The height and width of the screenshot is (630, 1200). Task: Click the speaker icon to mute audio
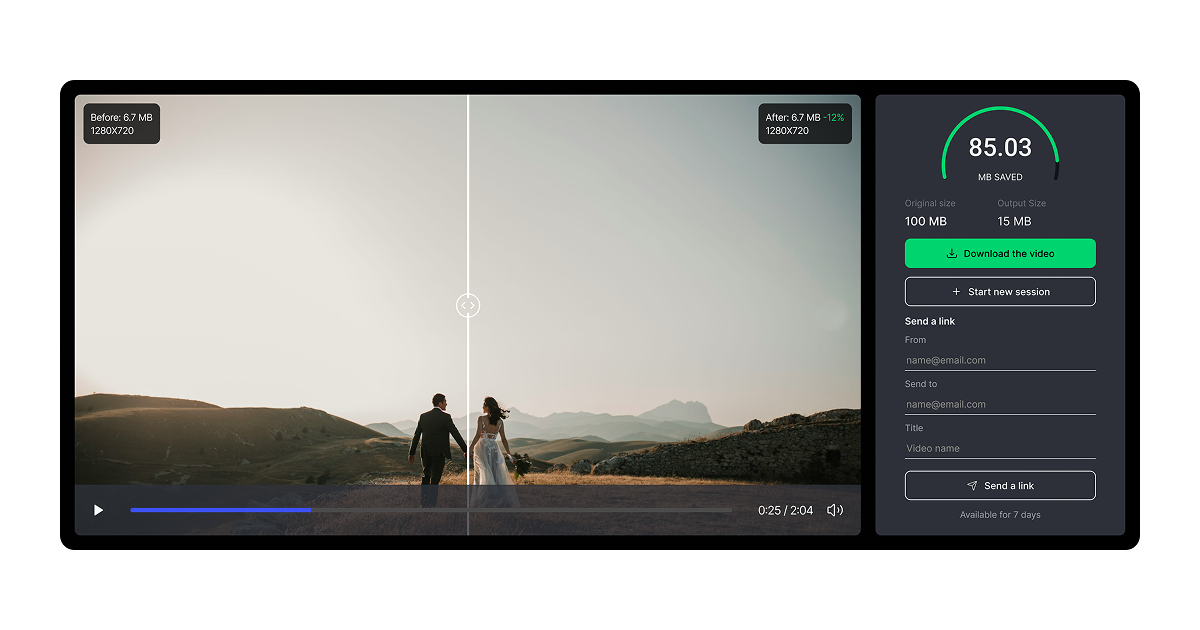point(836,510)
